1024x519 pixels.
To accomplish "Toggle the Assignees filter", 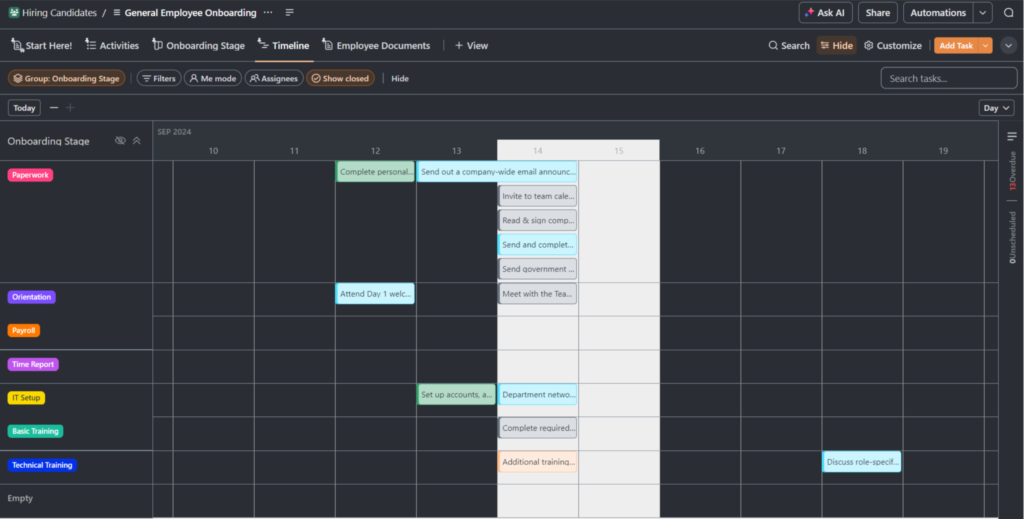I will [x=274, y=78].
